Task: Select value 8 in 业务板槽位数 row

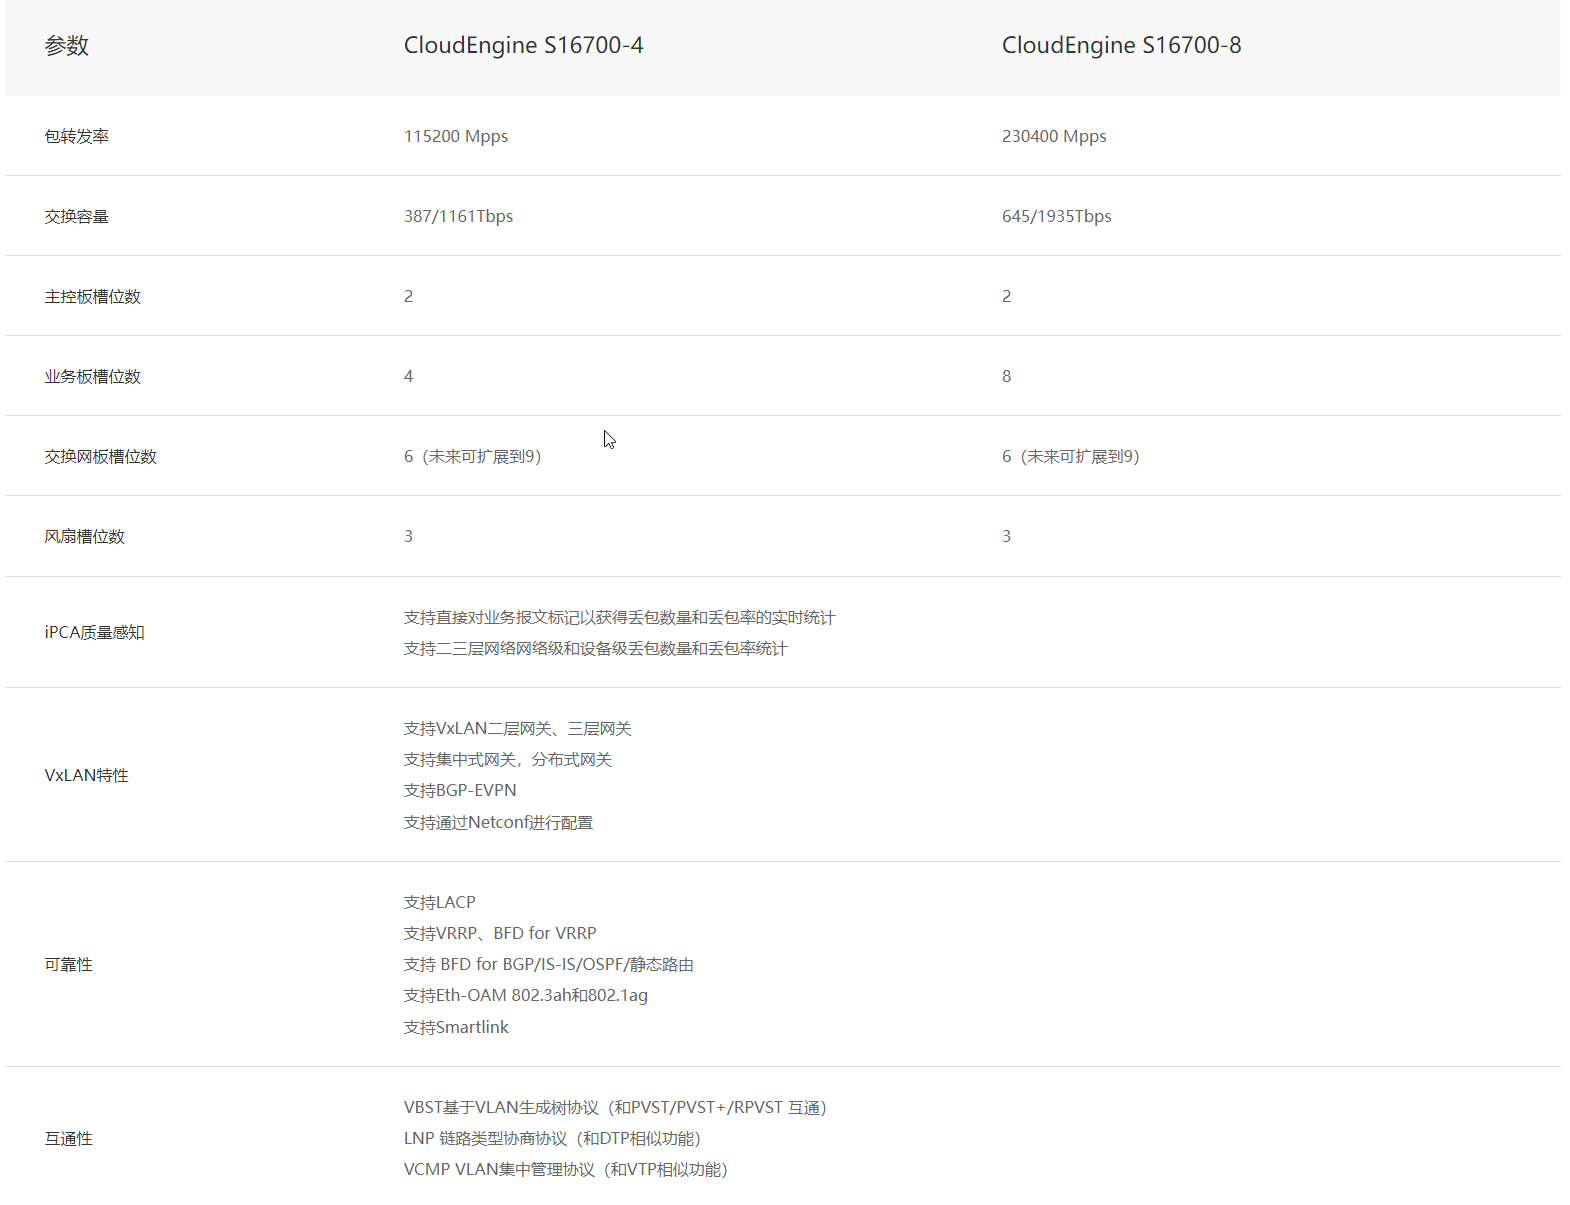Action: tap(1007, 376)
